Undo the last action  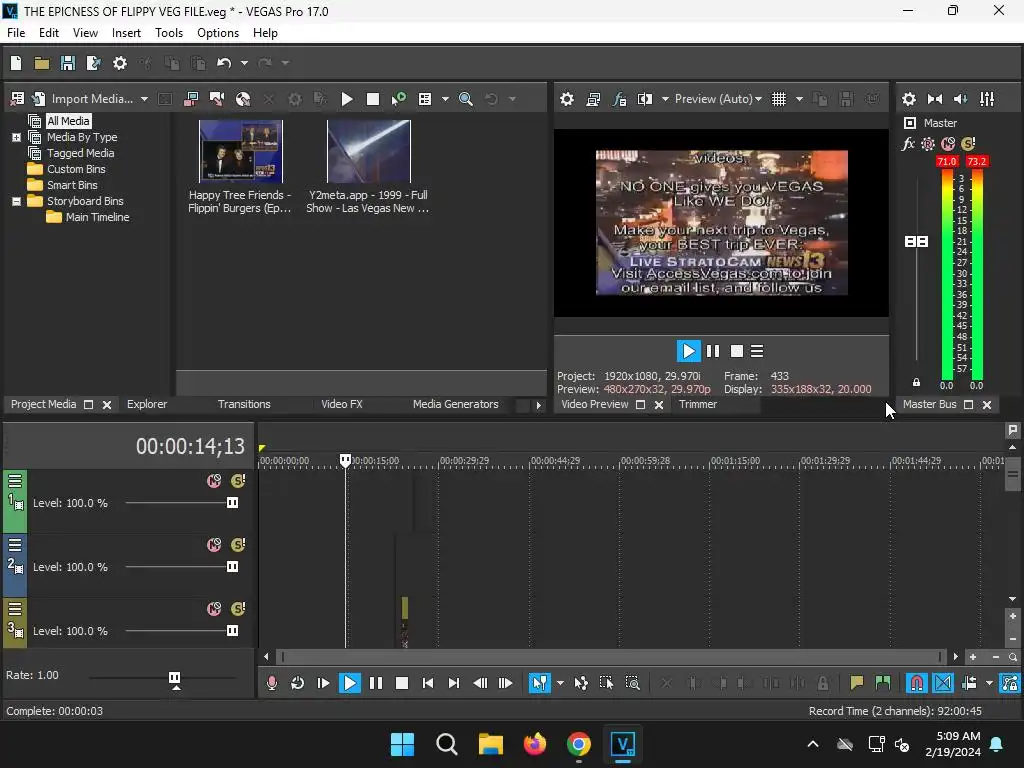[x=224, y=63]
